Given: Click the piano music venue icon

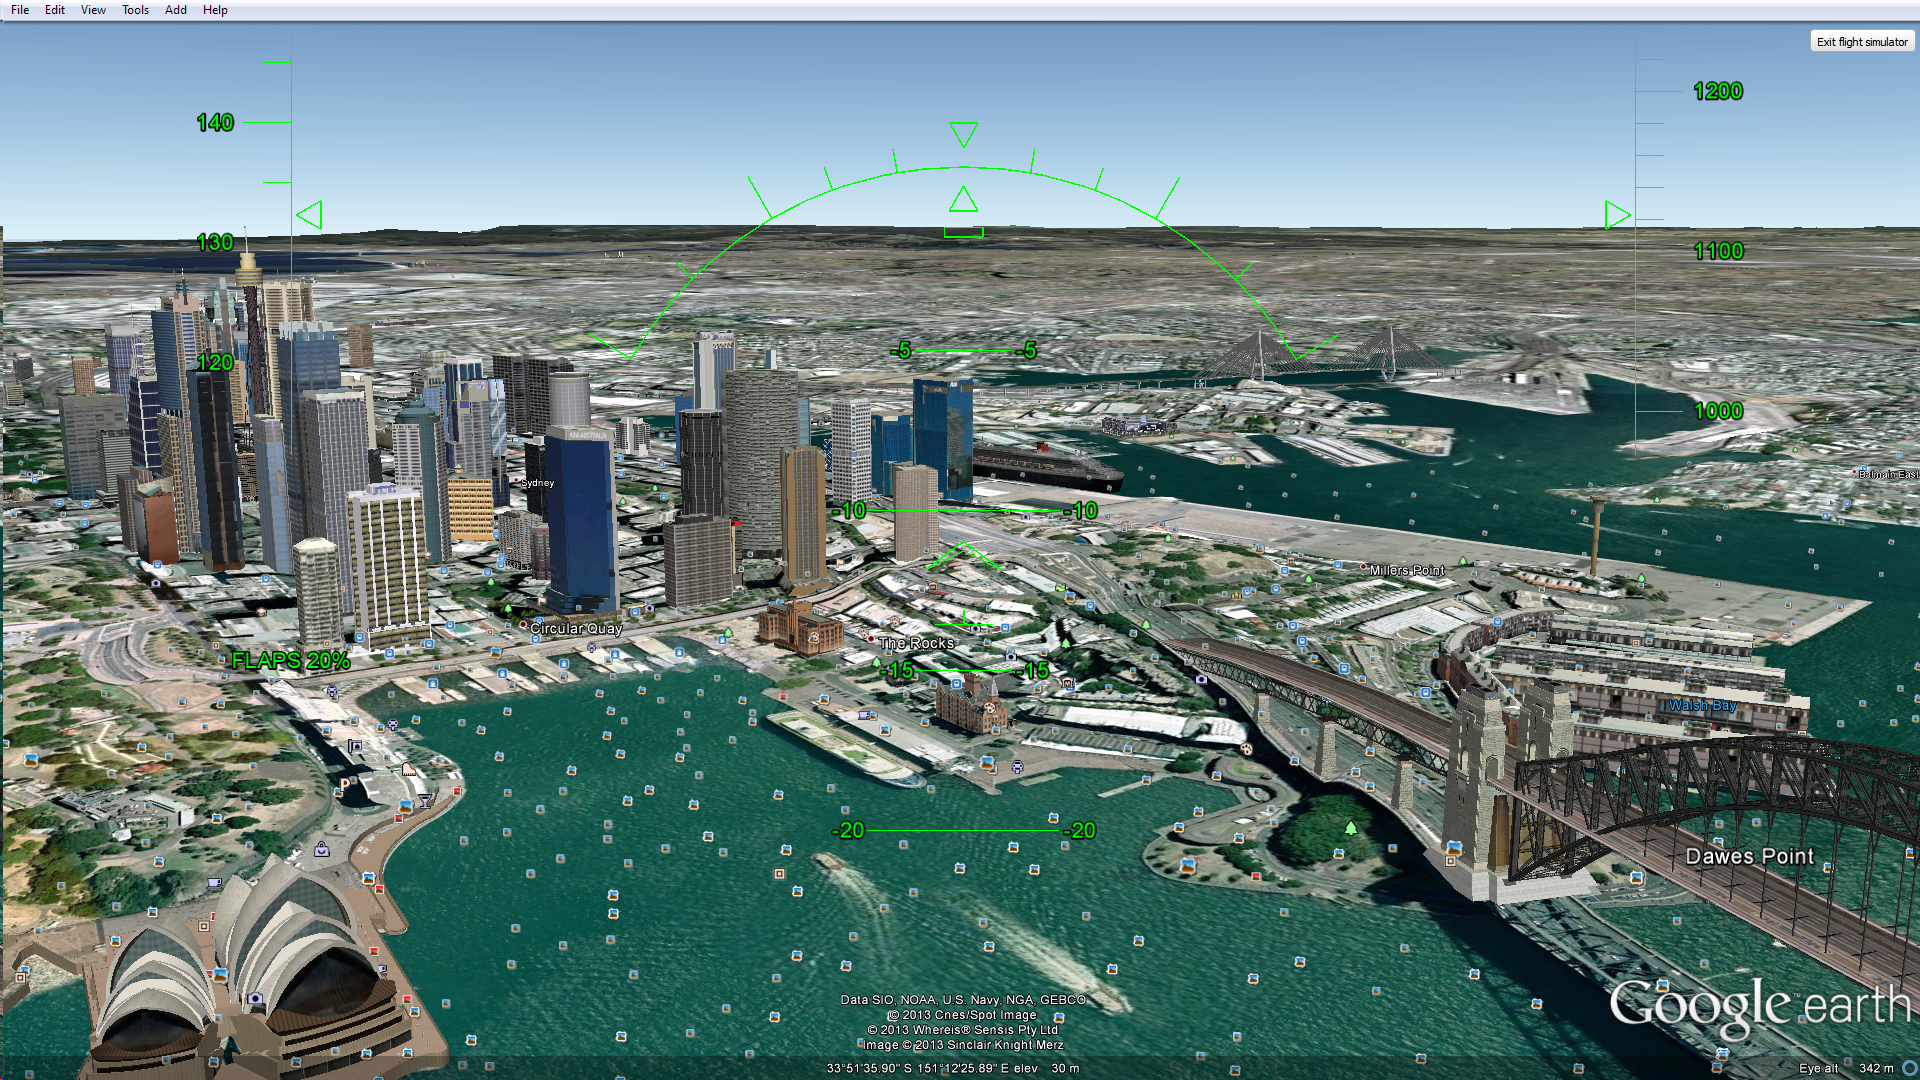Looking at the screenshot, I should (x=408, y=769).
